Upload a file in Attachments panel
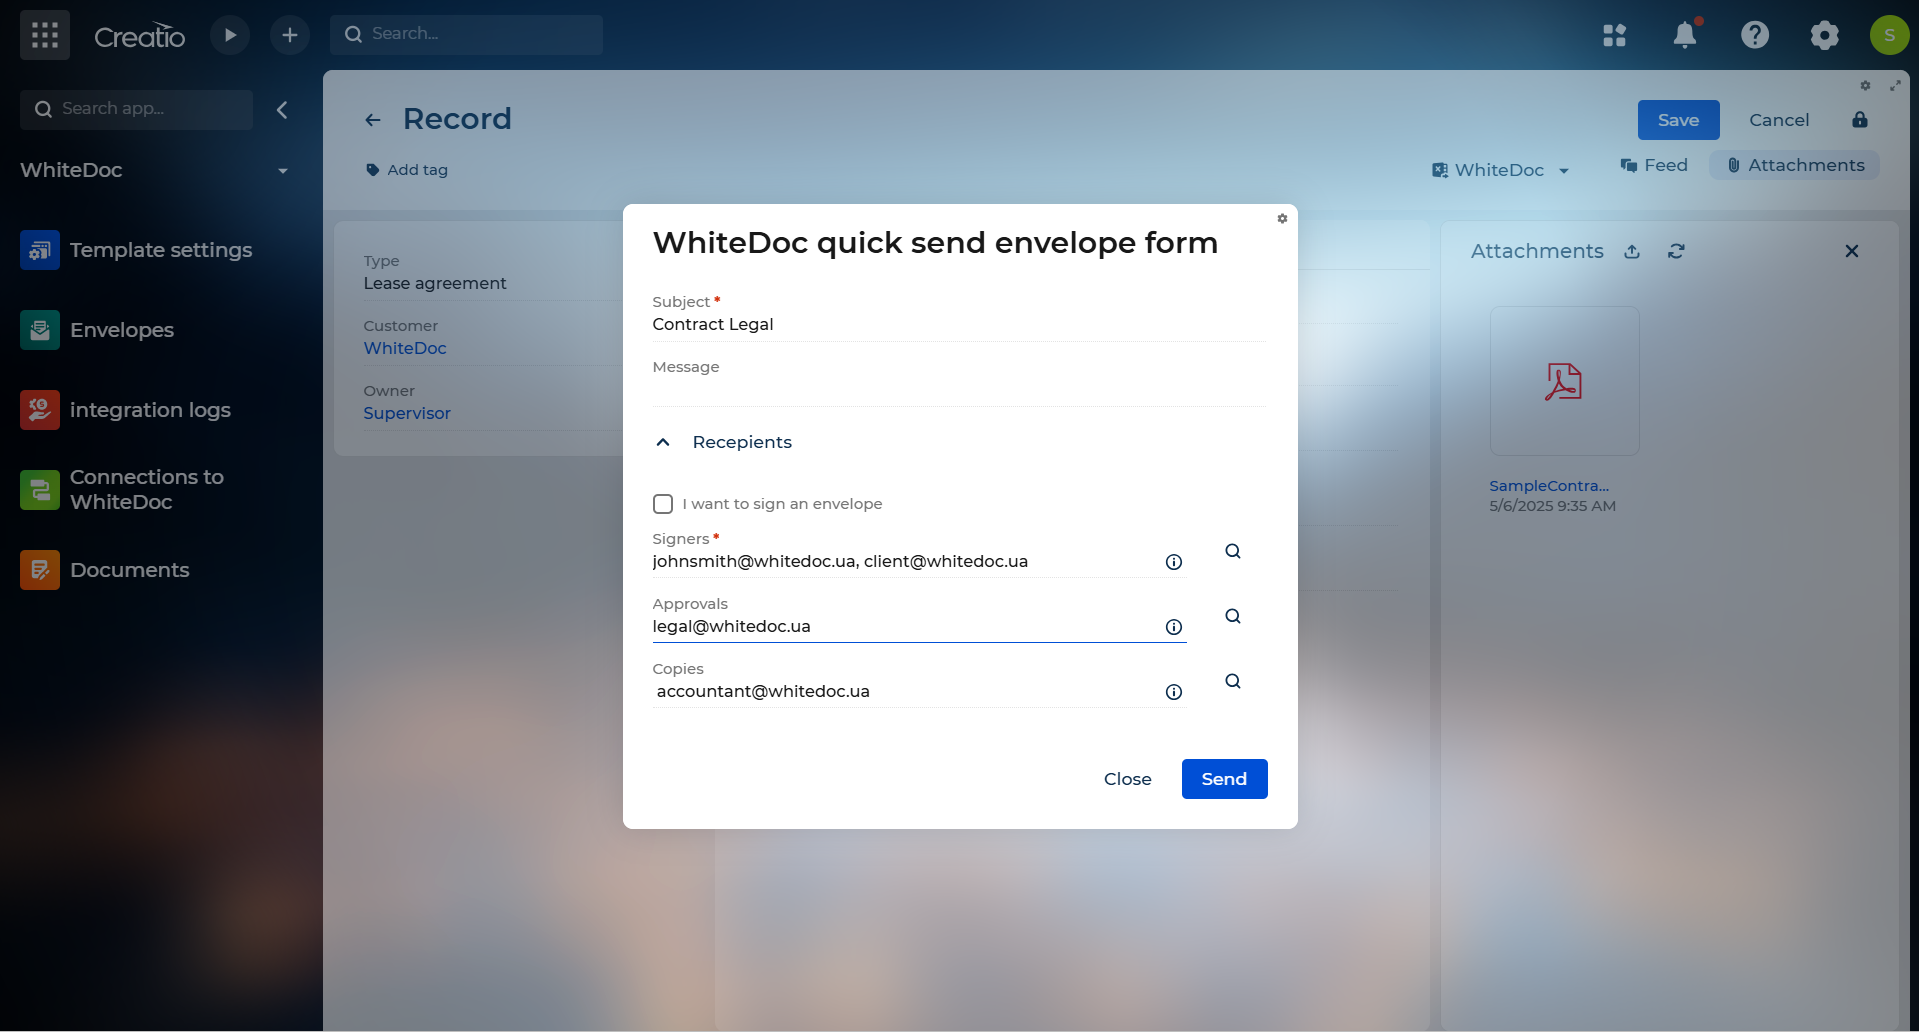This screenshot has height=1032, width=1919. click(x=1632, y=252)
